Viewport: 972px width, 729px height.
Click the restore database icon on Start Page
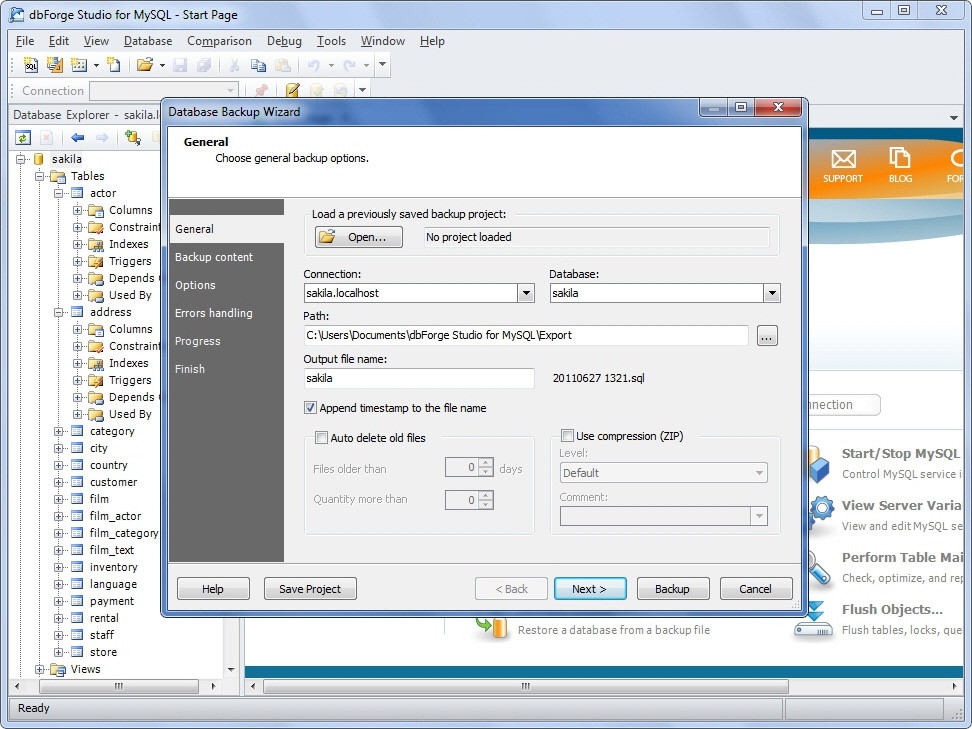click(x=491, y=627)
